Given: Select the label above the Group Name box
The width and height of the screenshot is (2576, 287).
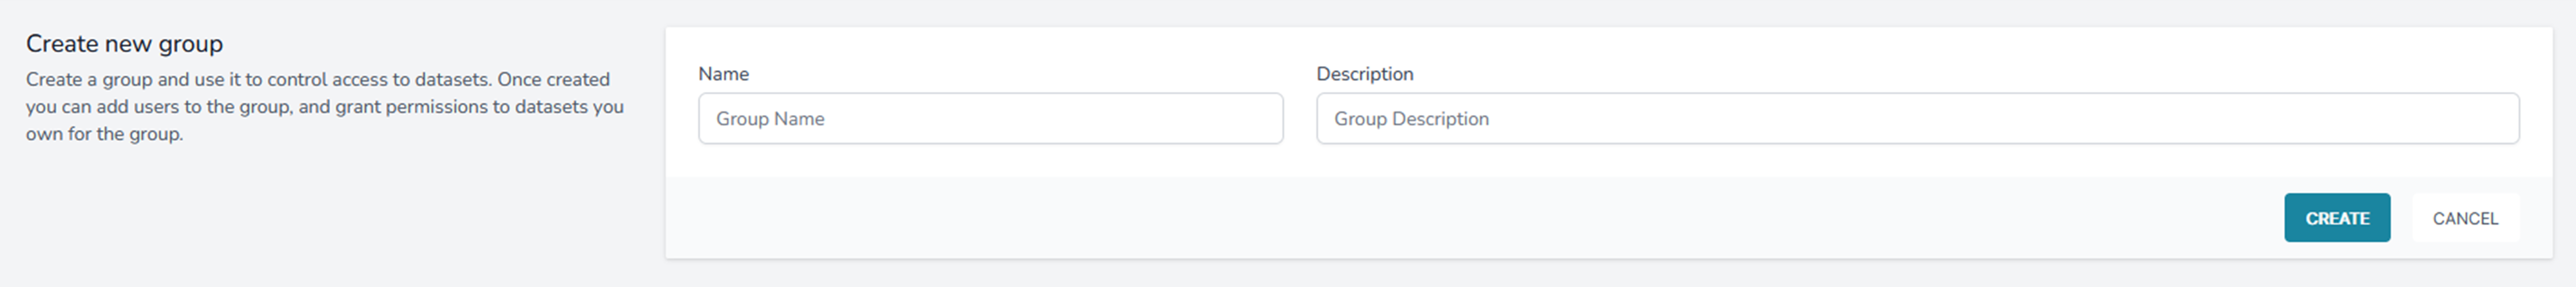Looking at the screenshot, I should pos(723,74).
